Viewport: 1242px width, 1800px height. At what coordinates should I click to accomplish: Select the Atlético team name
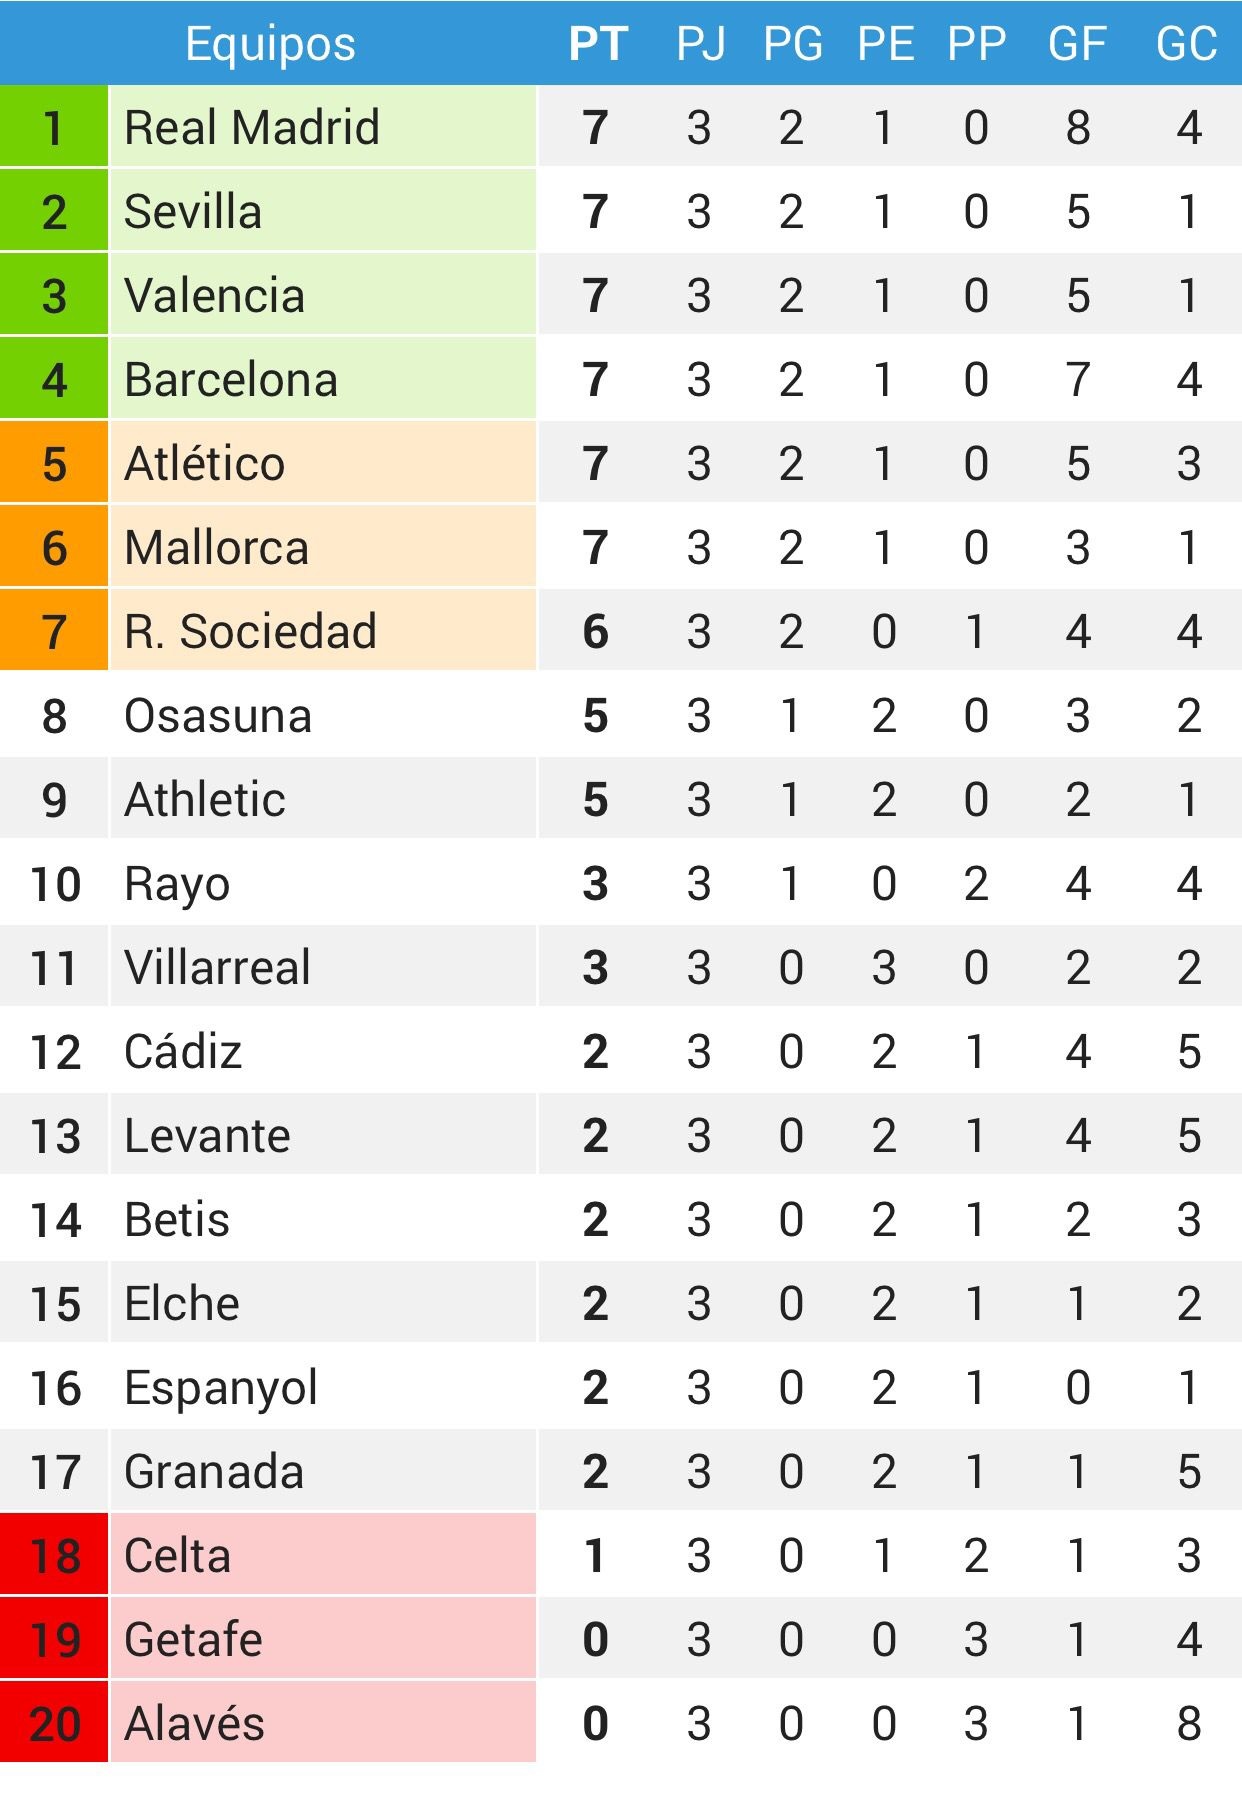tap(205, 463)
